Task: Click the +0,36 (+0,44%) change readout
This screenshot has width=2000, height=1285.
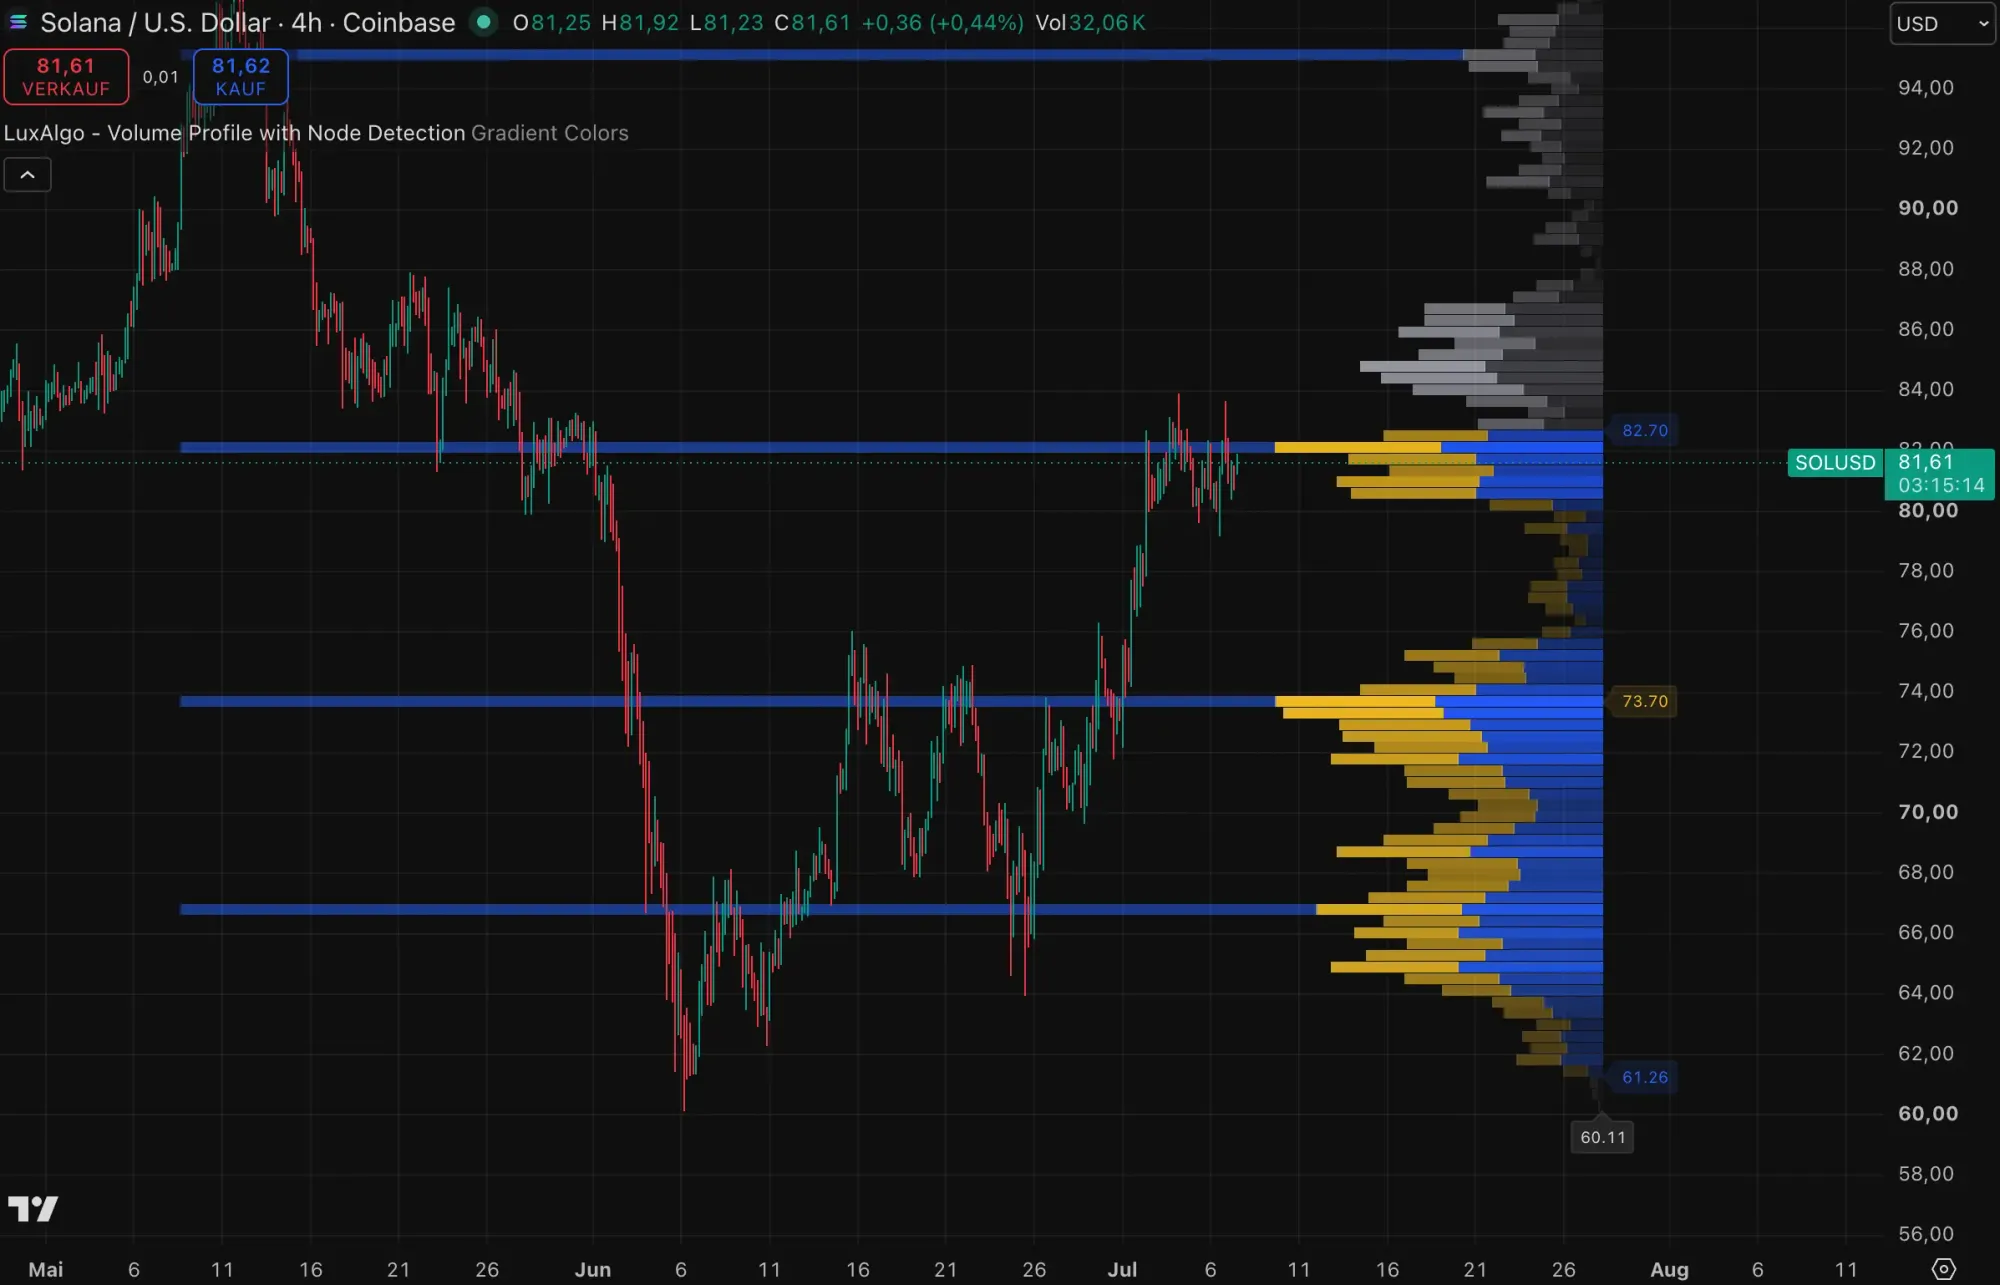Action: 942,22
